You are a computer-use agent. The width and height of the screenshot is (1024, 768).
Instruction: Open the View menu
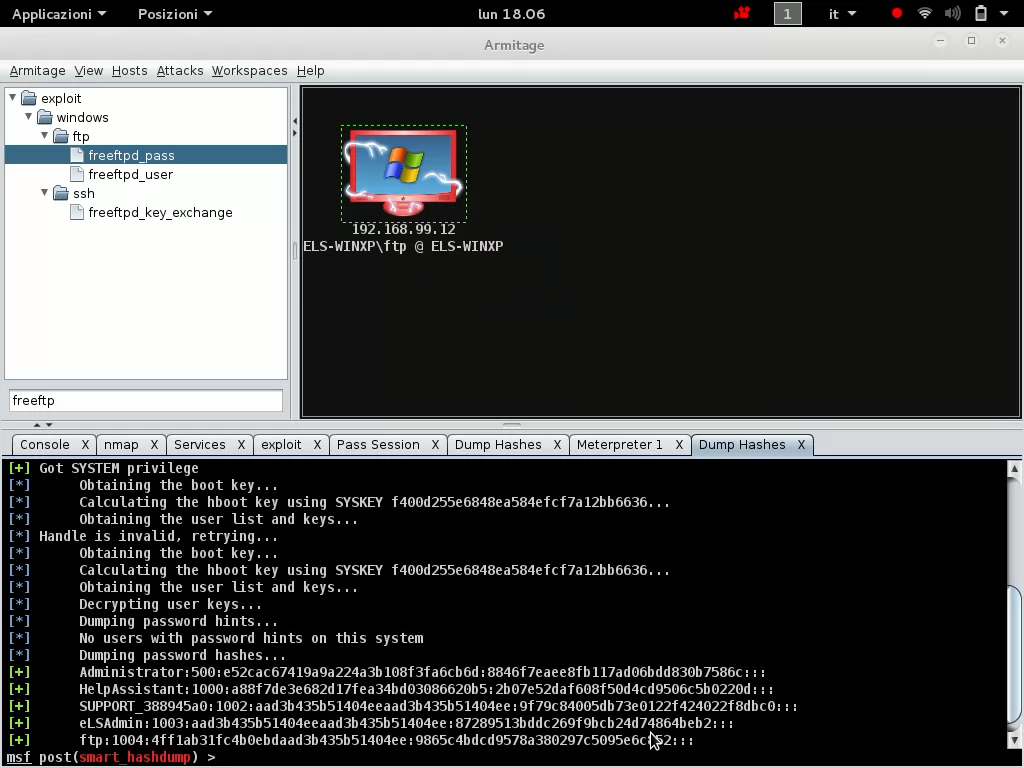pyautogui.click(x=88, y=71)
